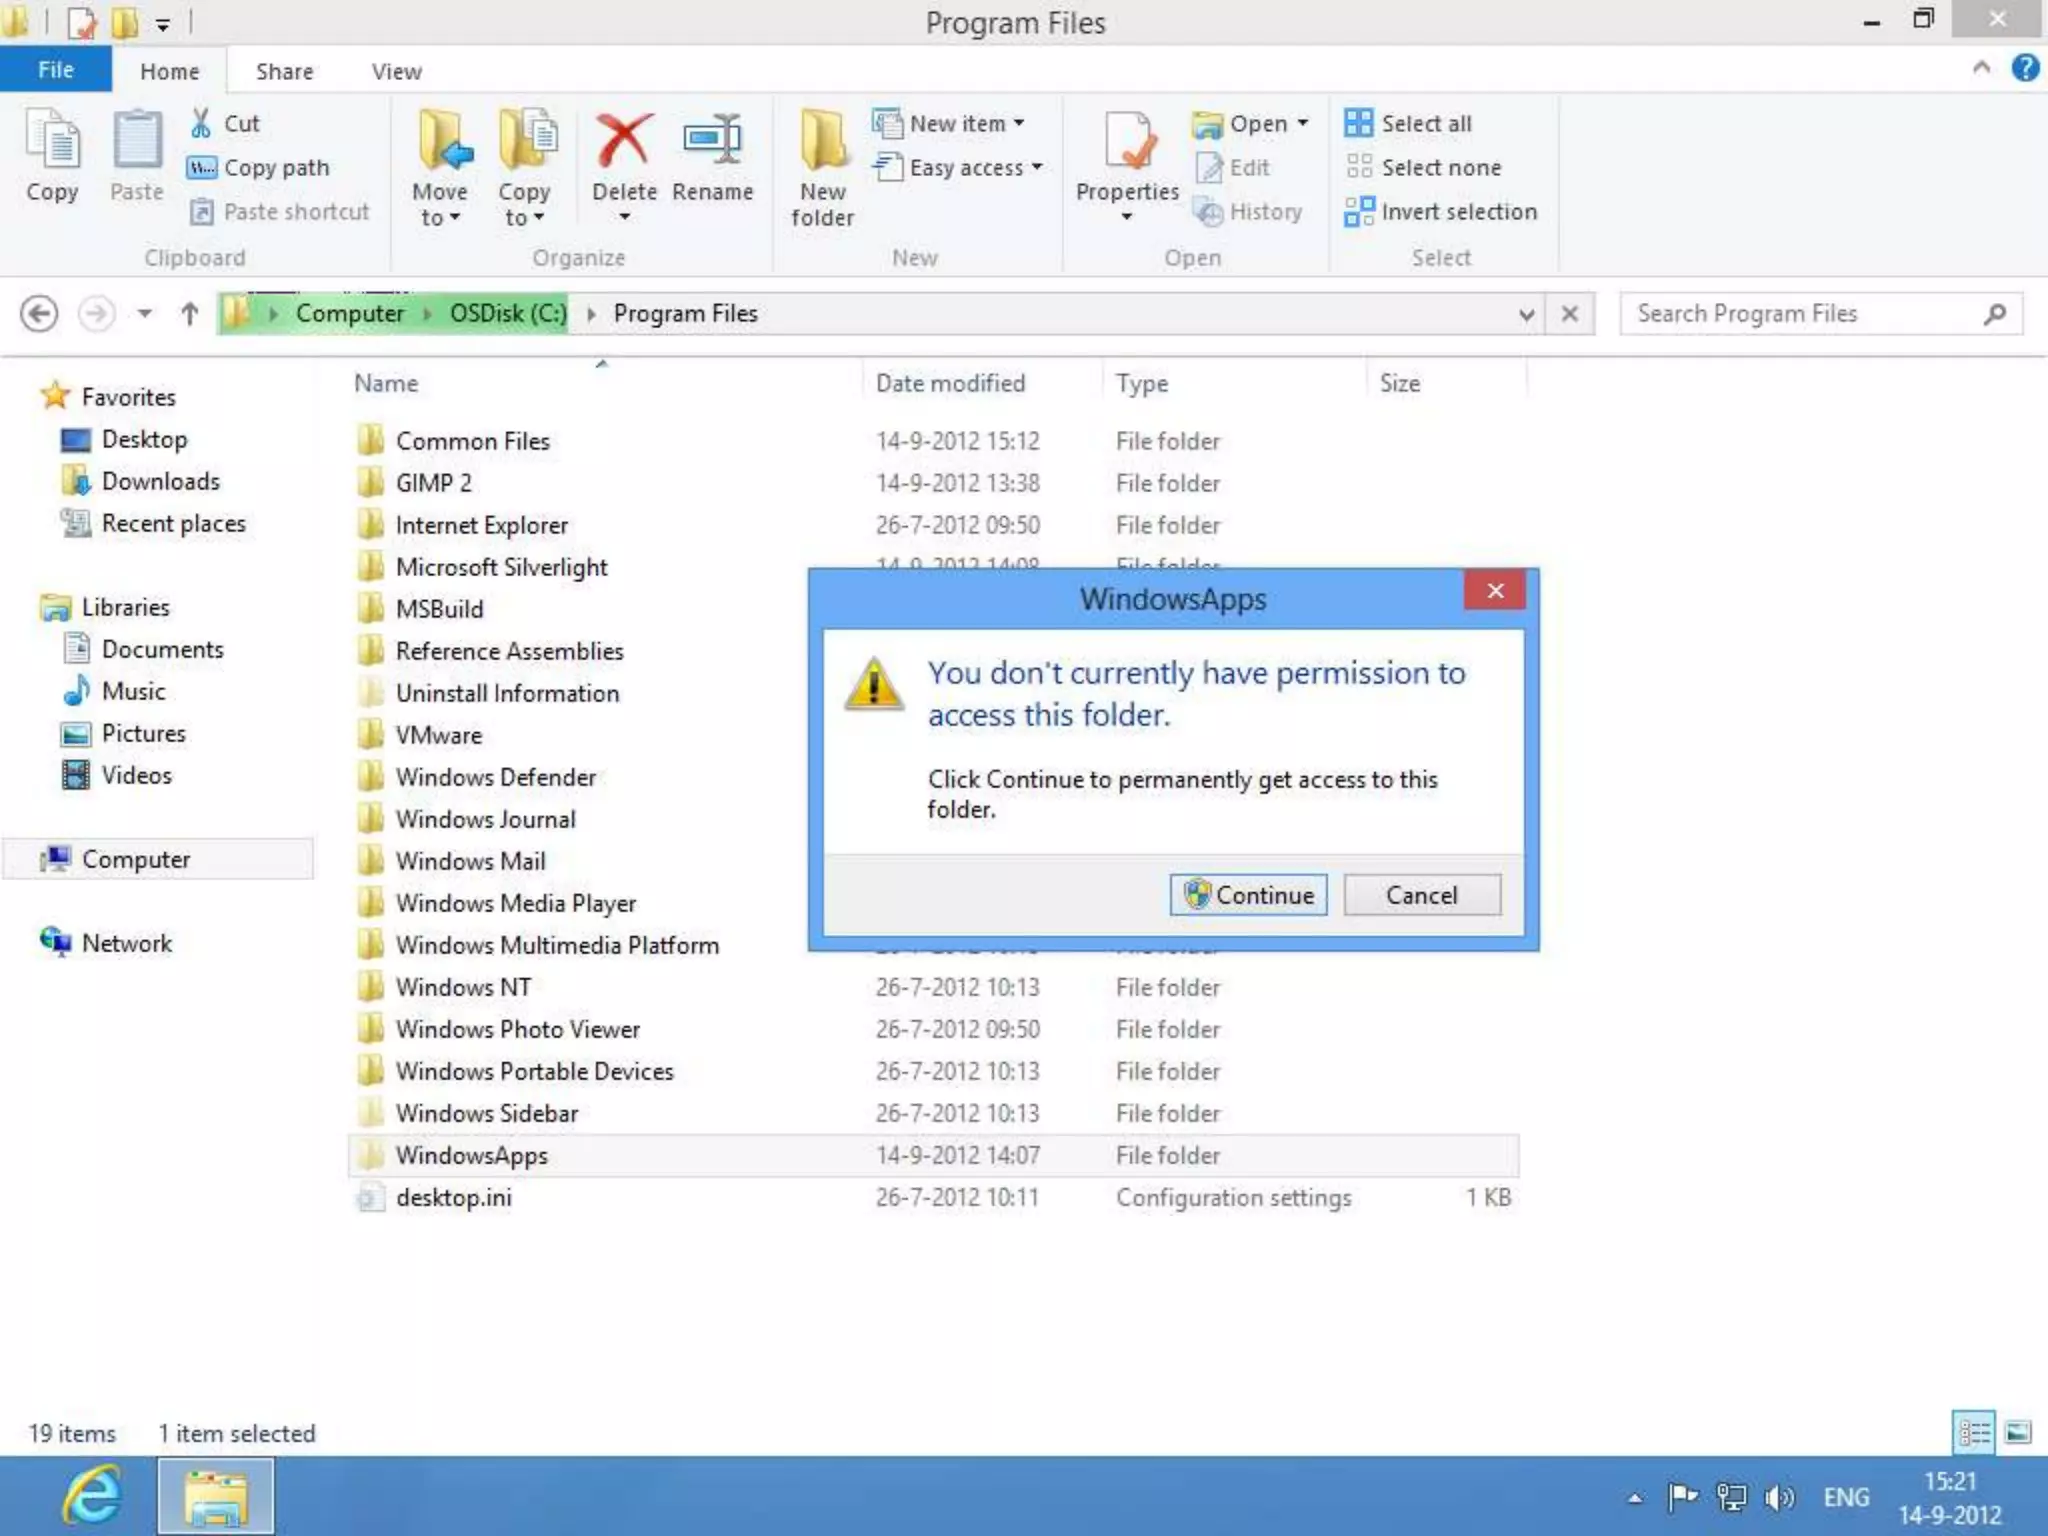2048x1536 pixels.
Task: Click Cancel in WindowsApps dialog
Action: point(1422,895)
